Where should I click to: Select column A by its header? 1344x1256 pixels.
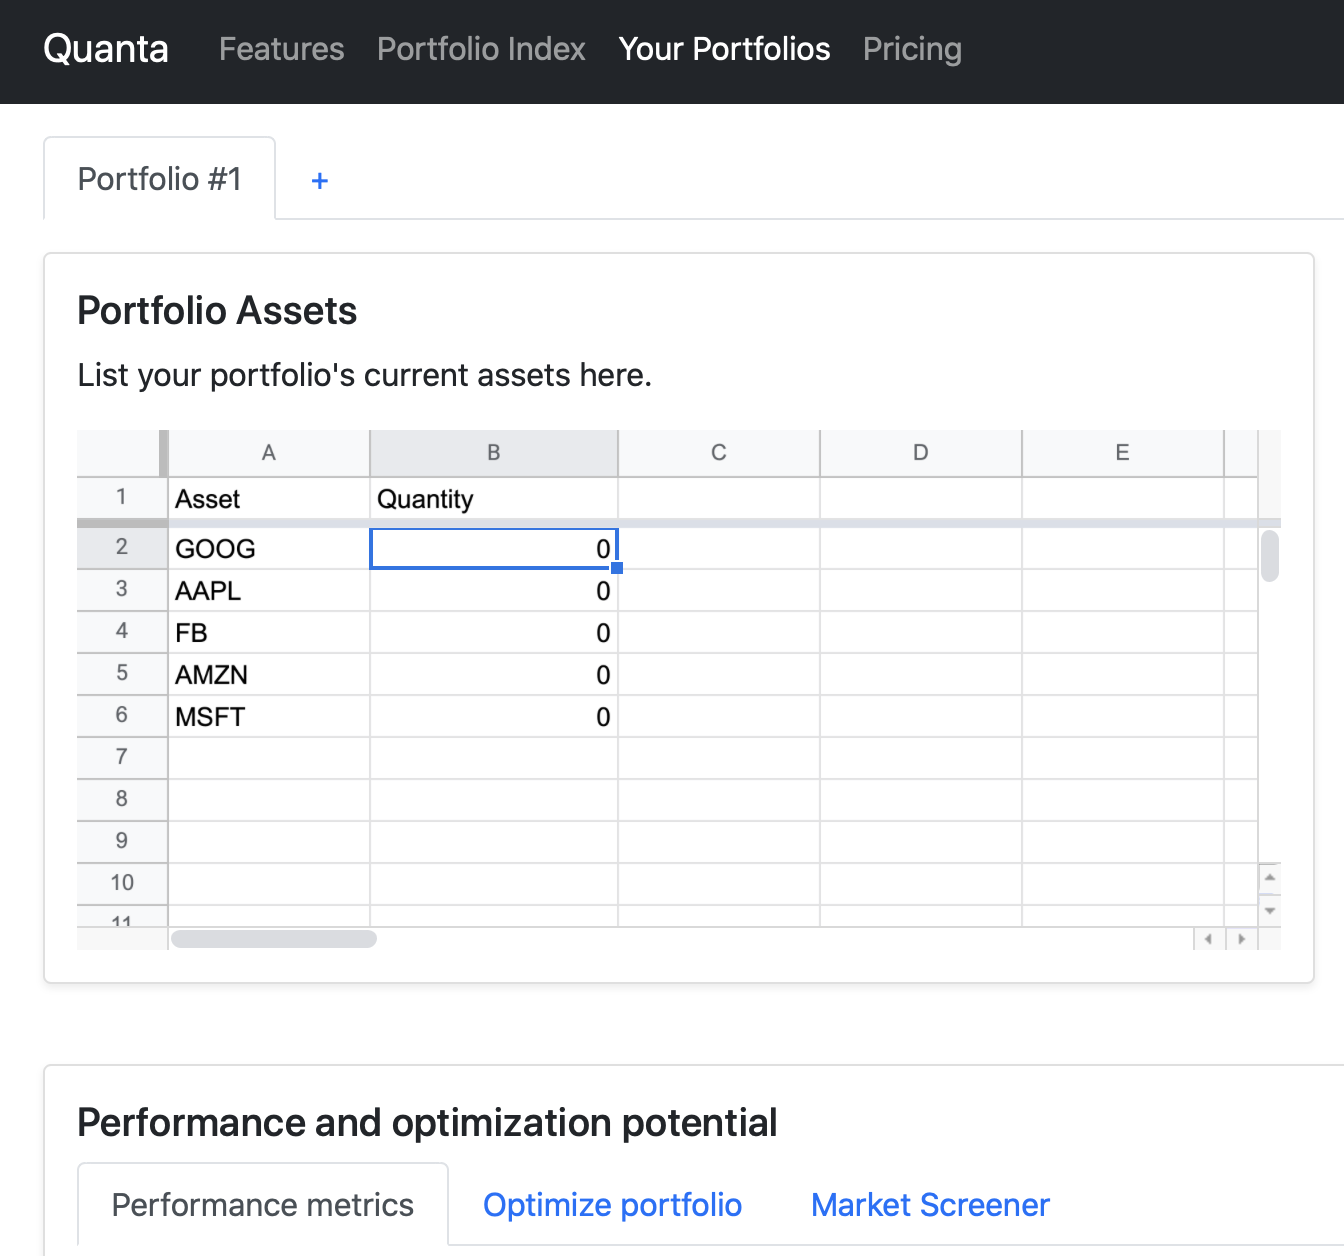(x=268, y=452)
